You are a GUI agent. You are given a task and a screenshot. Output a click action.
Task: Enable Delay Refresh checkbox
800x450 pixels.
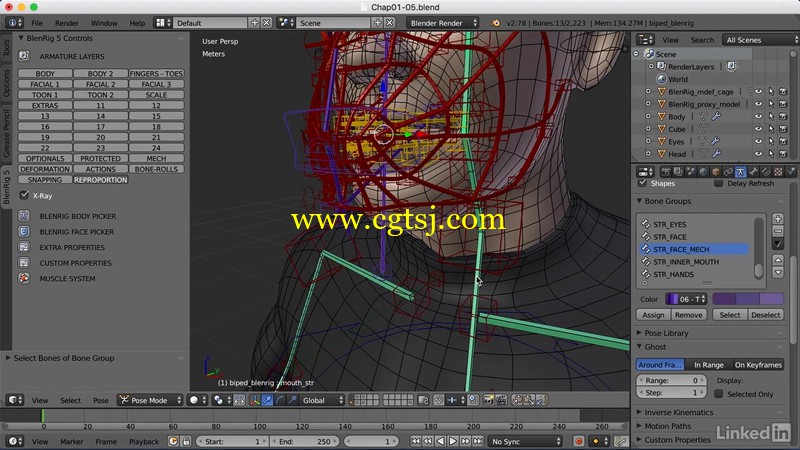718,183
